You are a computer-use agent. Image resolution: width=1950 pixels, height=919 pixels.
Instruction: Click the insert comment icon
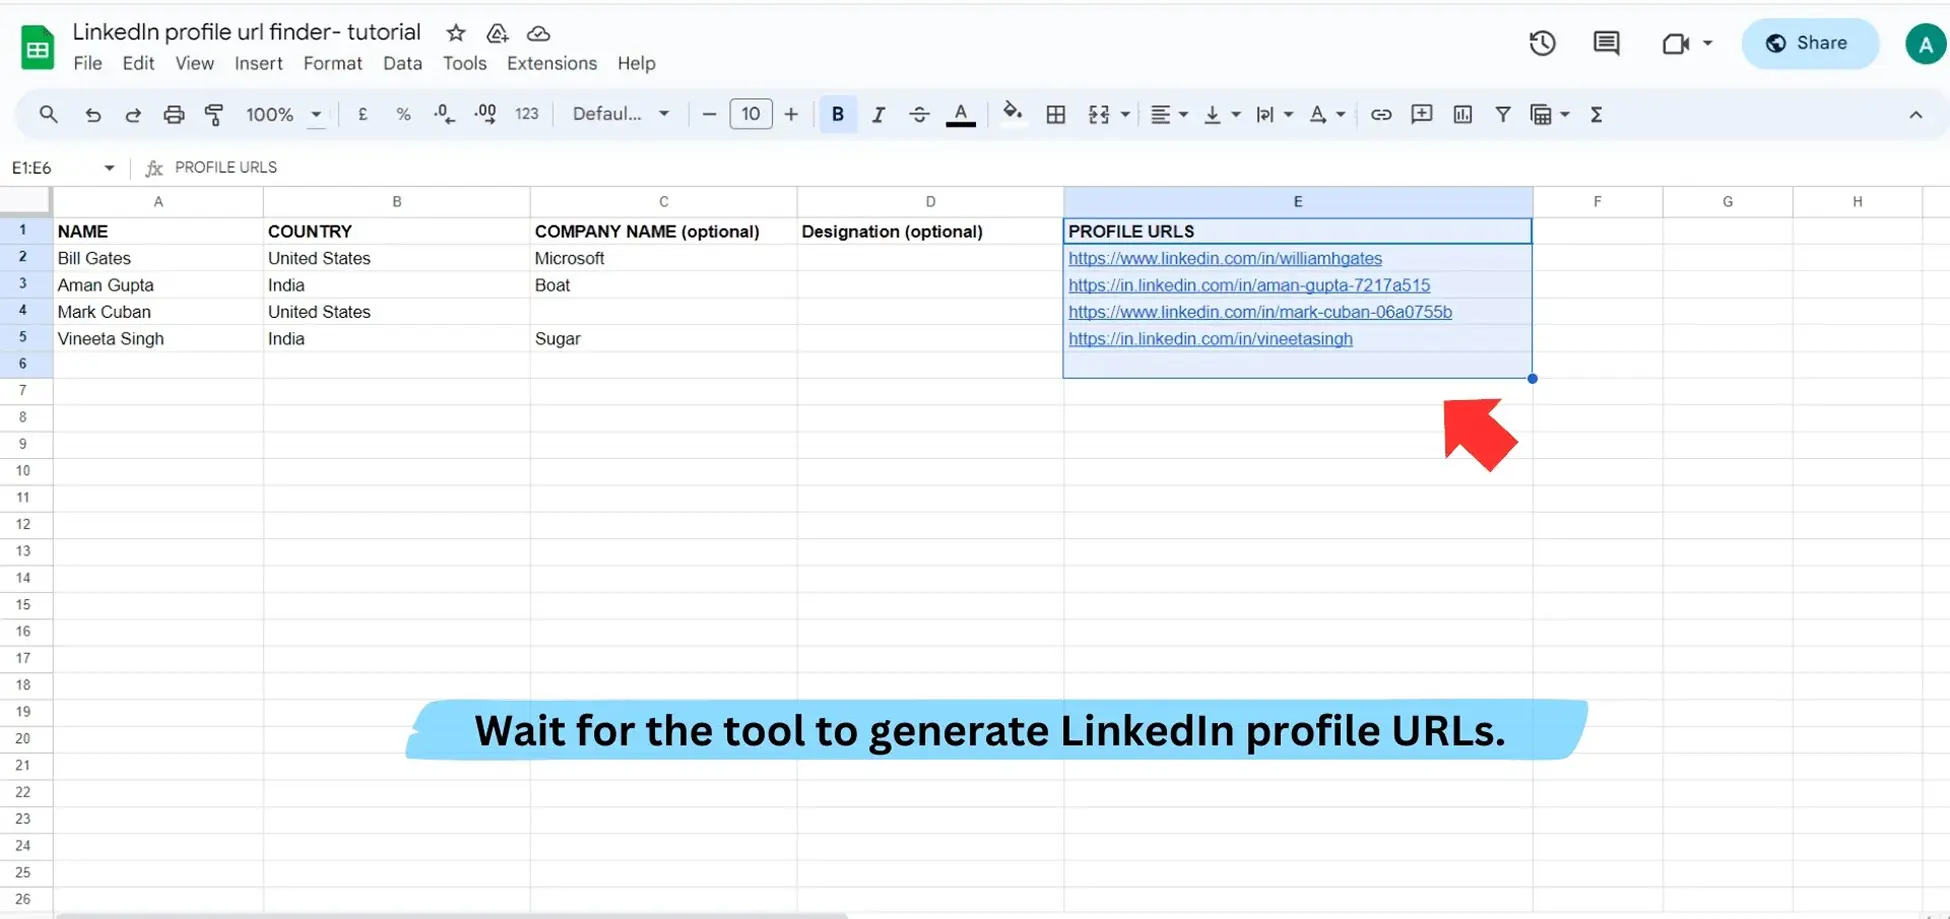pos(1422,114)
